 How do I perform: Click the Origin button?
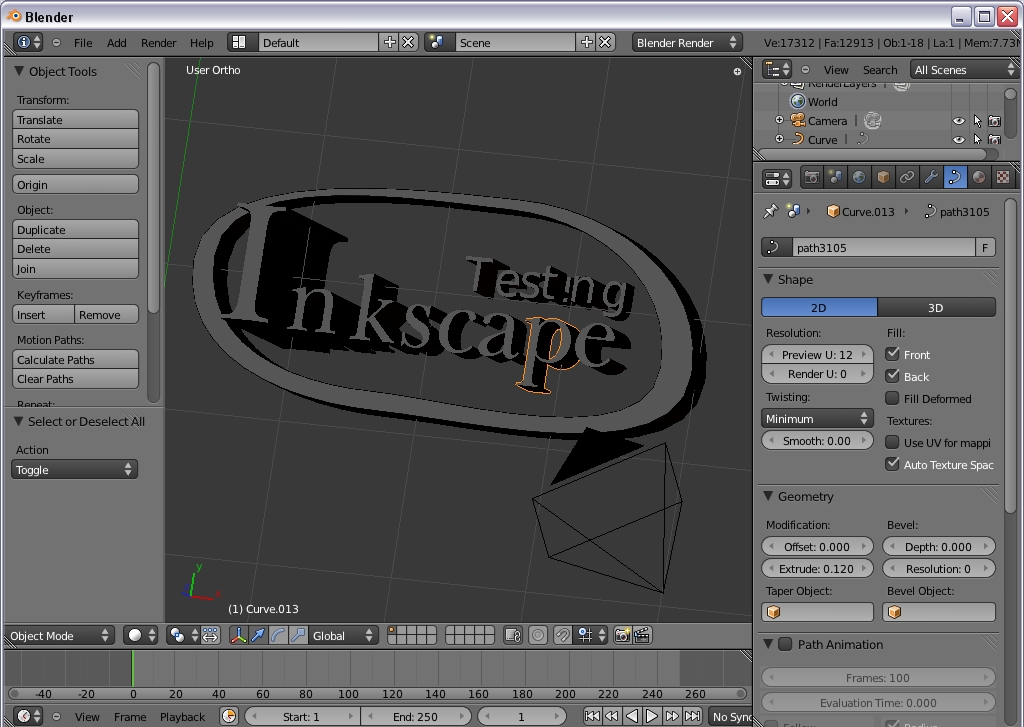point(75,185)
